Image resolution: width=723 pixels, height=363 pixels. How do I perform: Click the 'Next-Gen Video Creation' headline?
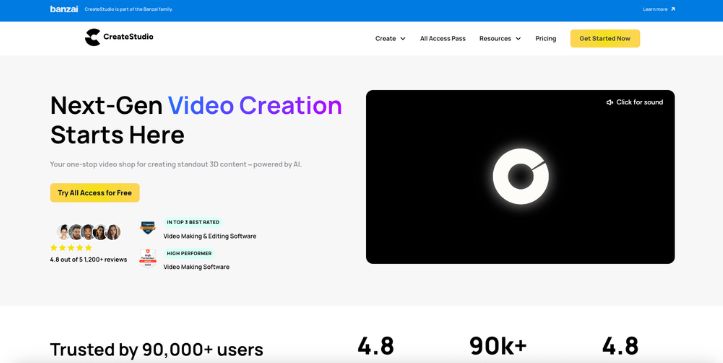196,106
